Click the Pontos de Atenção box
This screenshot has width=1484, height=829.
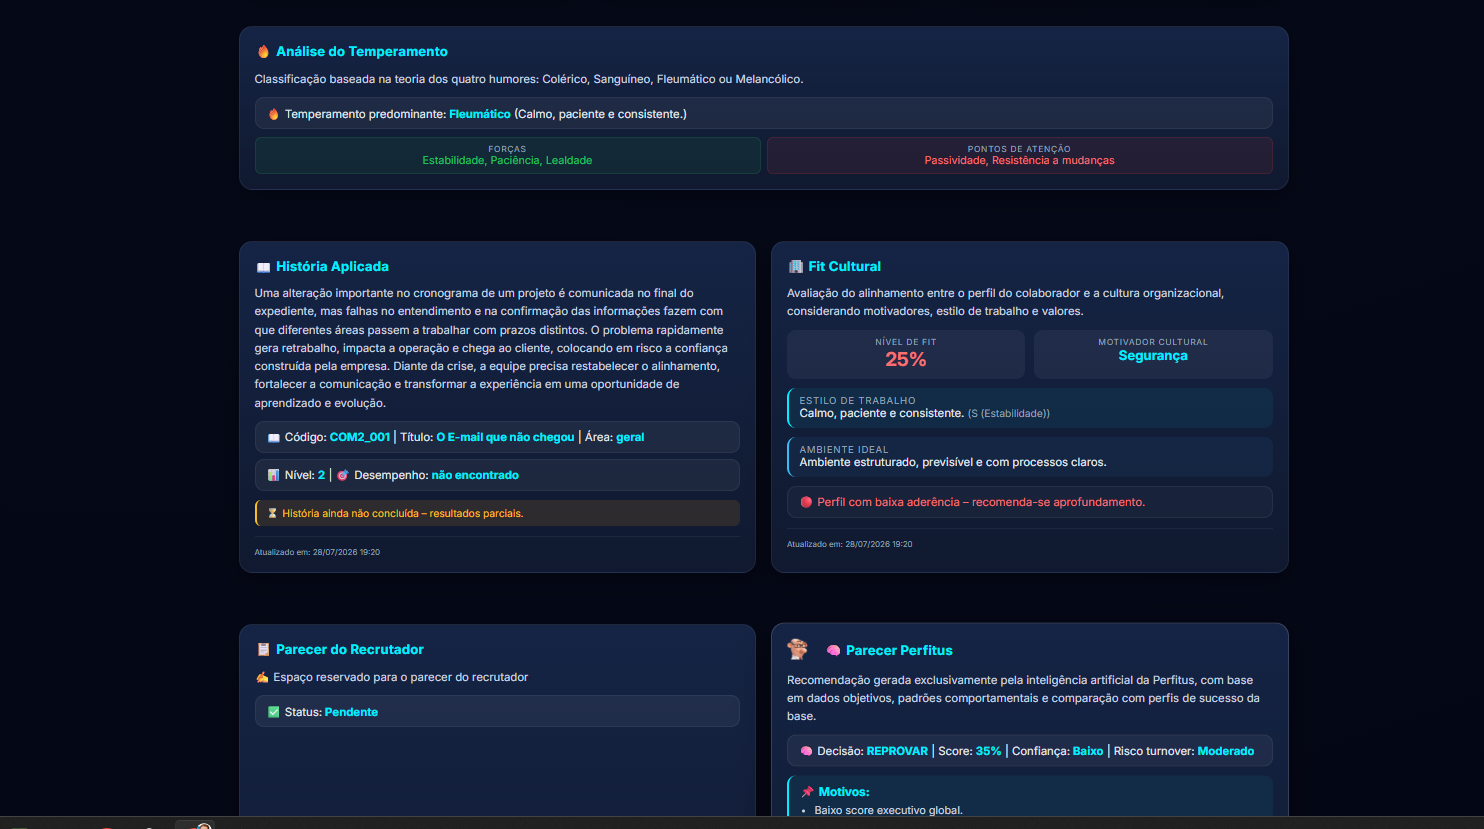pos(1019,155)
